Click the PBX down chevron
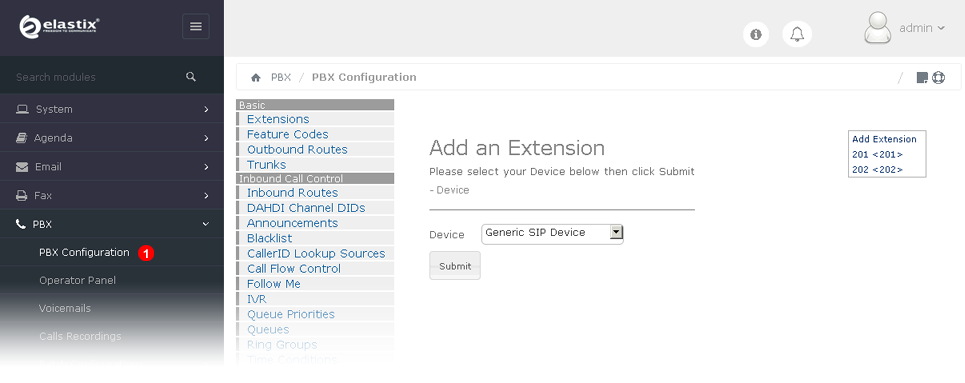Image resolution: width=965 pixels, height=383 pixels. (206, 225)
